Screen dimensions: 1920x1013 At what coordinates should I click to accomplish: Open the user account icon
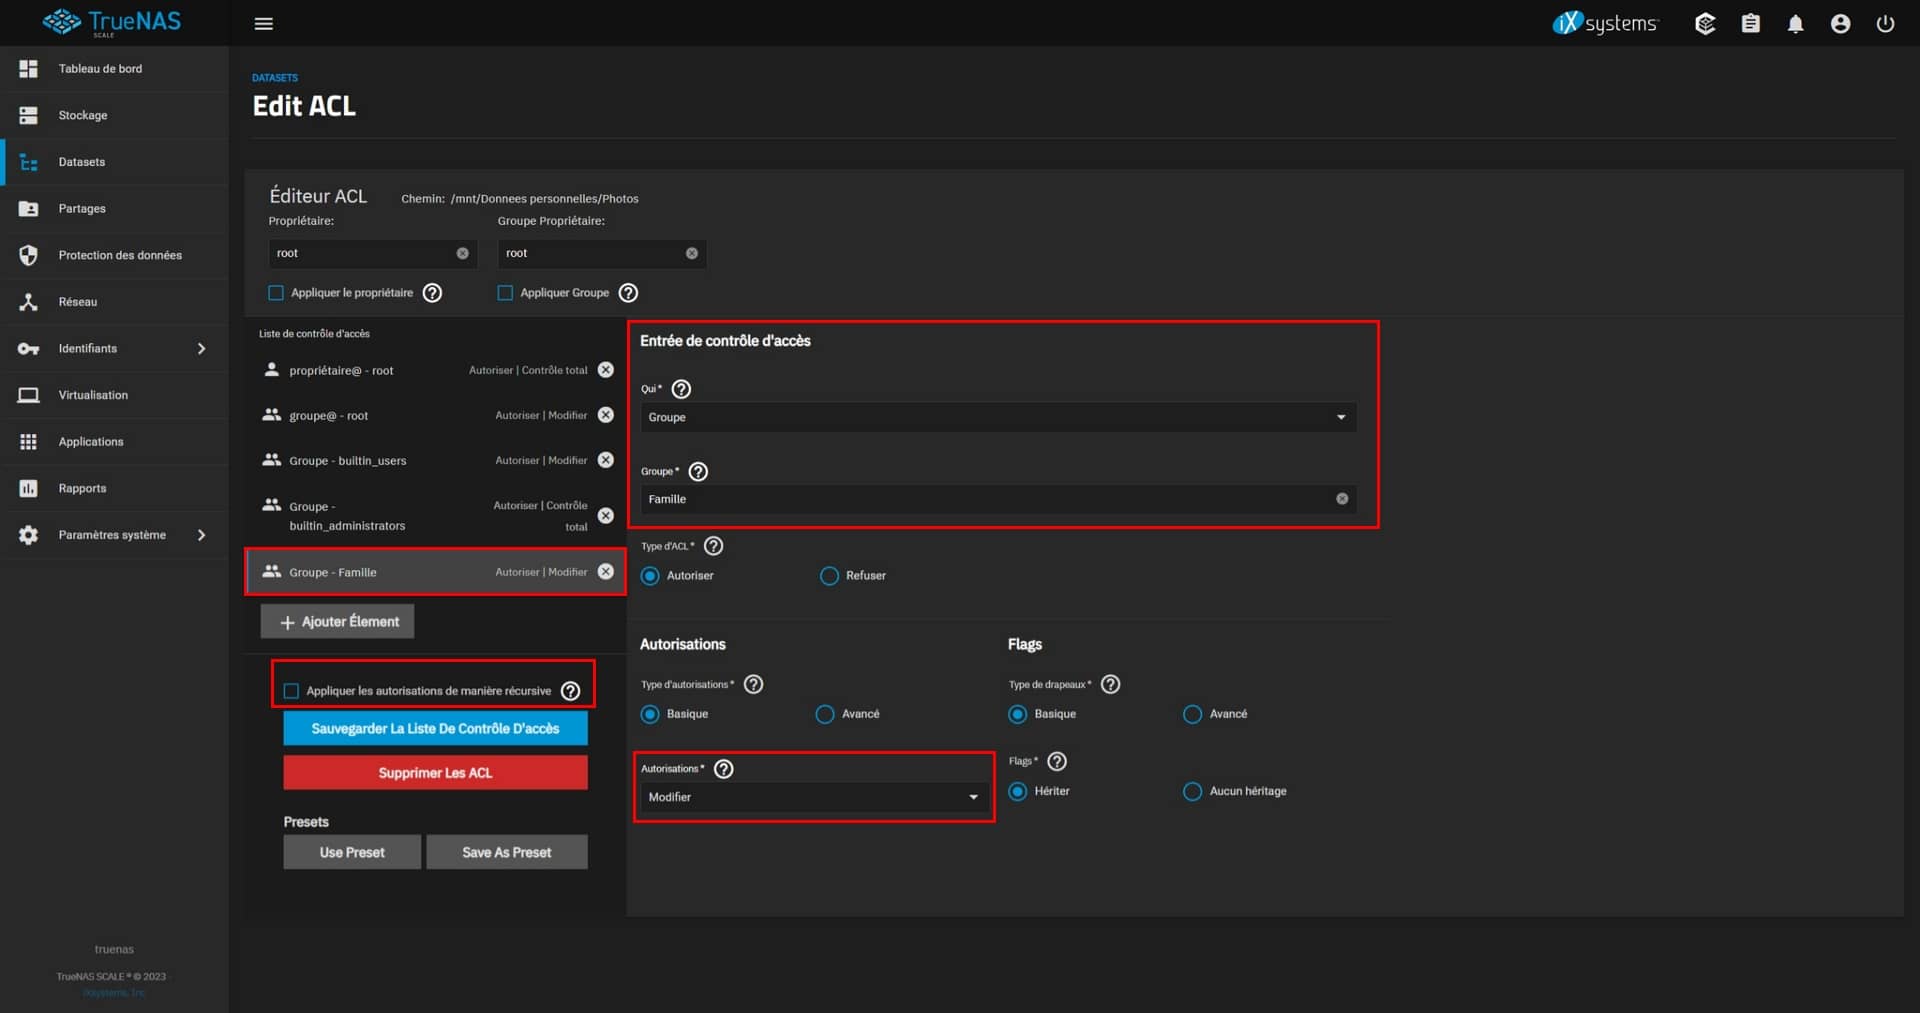pyautogui.click(x=1840, y=24)
